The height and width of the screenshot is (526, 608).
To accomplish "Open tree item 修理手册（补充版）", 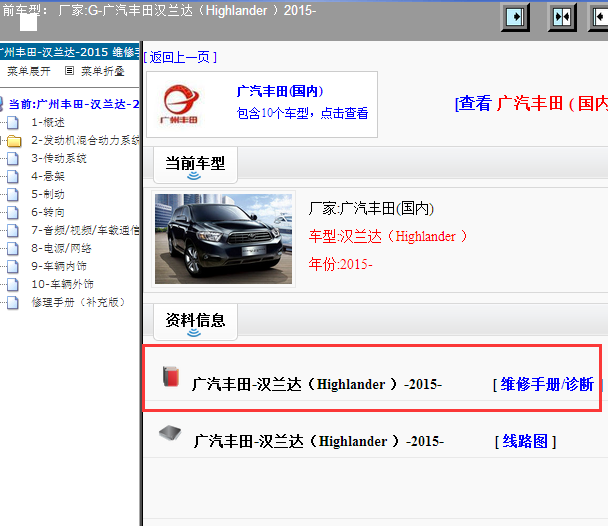I will 78,302.
